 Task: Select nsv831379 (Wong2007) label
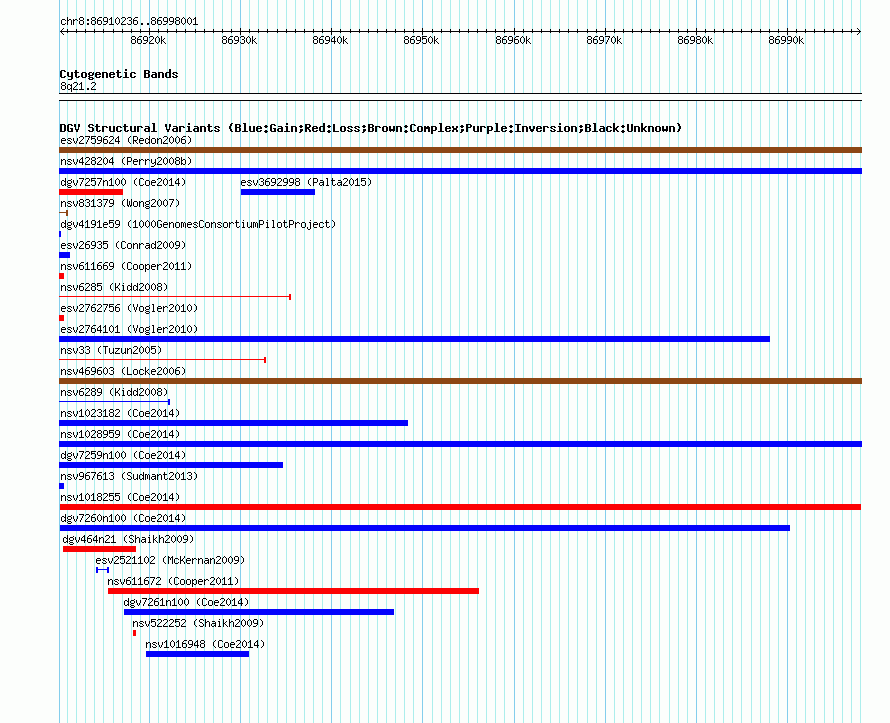[120, 203]
